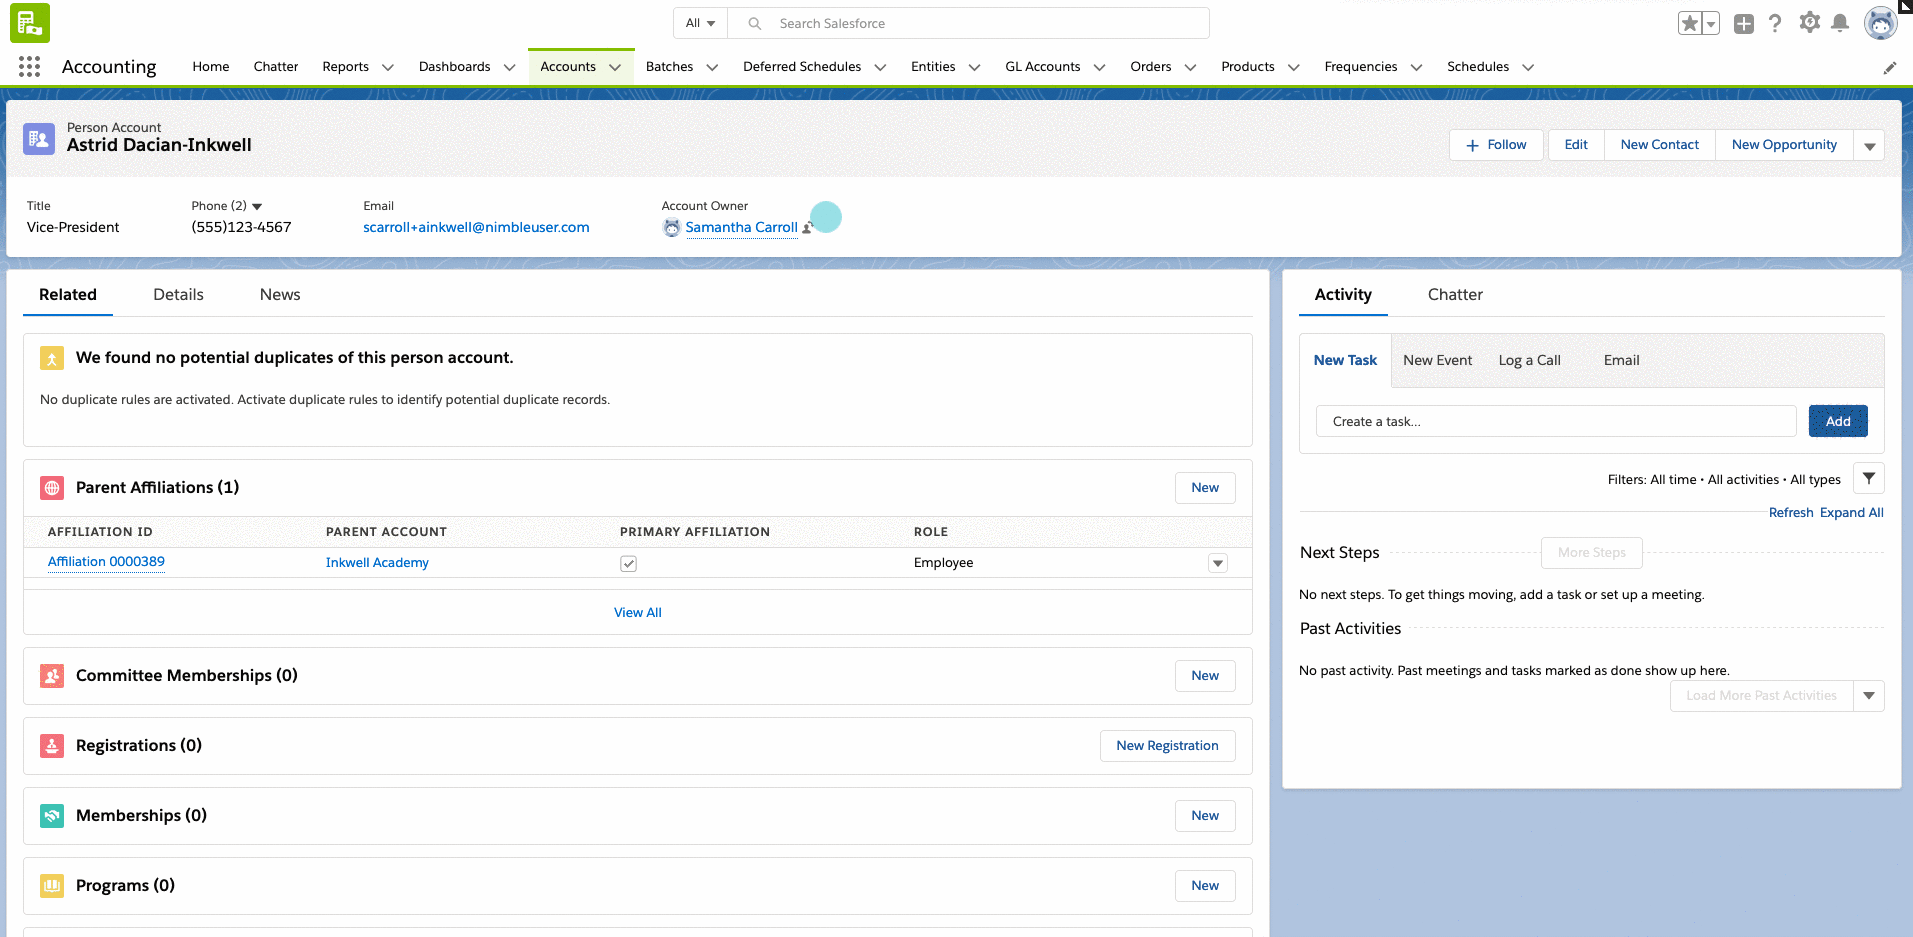This screenshot has height=937, width=1913.
Task: Open Global Actions plus icon
Action: pos(1744,23)
